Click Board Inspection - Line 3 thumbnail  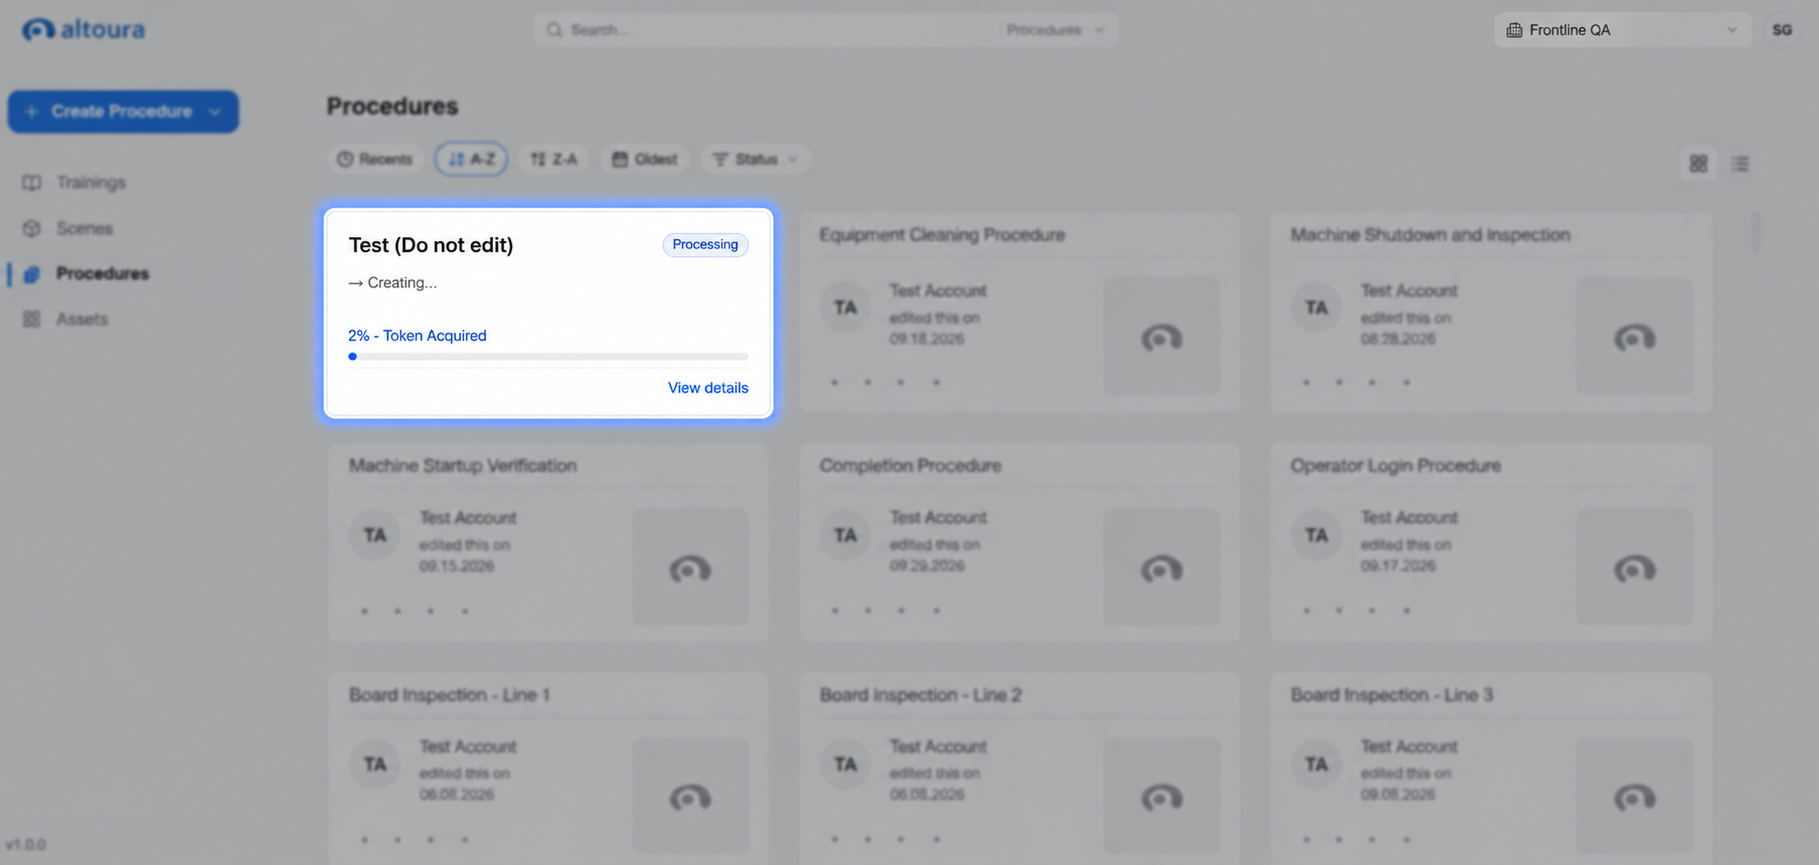pyautogui.click(x=1635, y=796)
